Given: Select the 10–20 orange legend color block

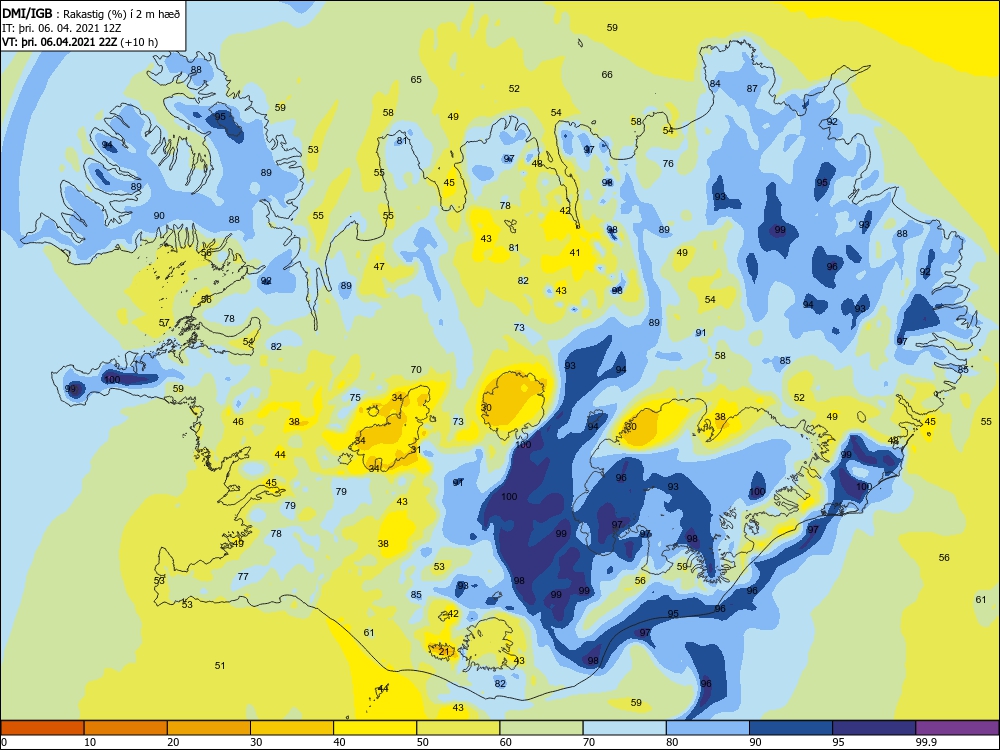Looking at the screenshot, I should tap(126, 728).
